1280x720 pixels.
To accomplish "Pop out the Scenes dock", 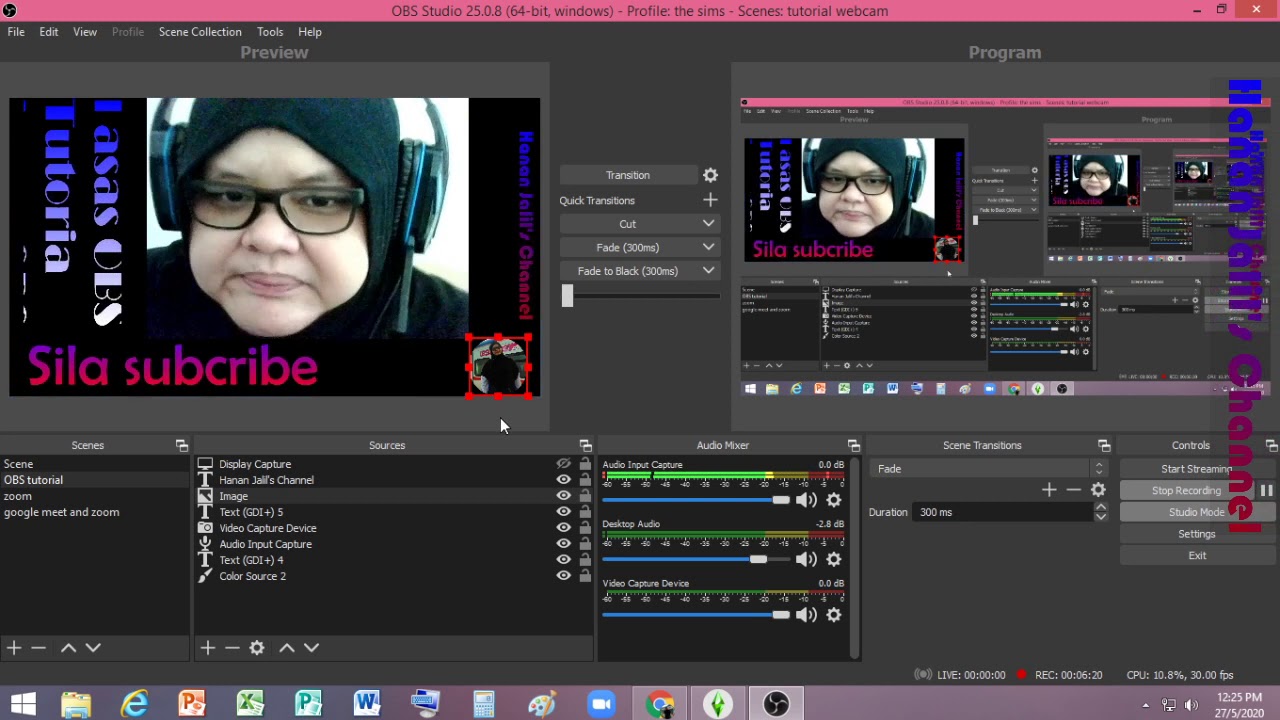I will click(x=182, y=445).
